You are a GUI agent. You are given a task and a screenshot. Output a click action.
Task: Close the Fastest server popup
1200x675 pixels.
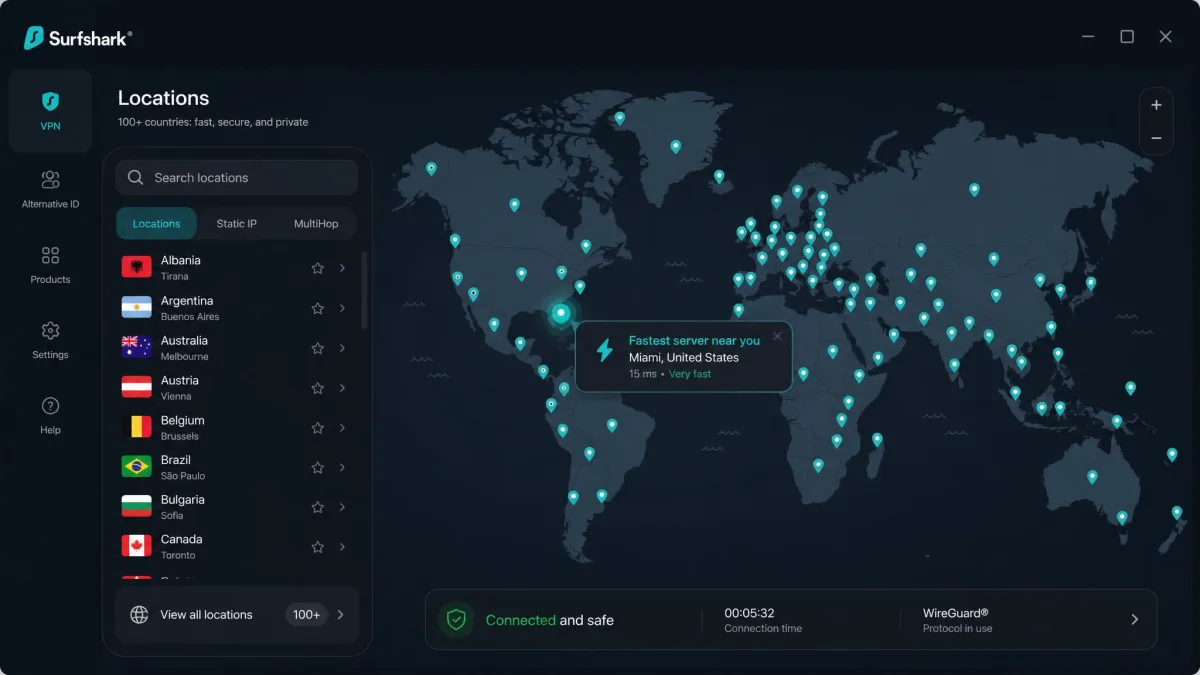tap(778, 337)
